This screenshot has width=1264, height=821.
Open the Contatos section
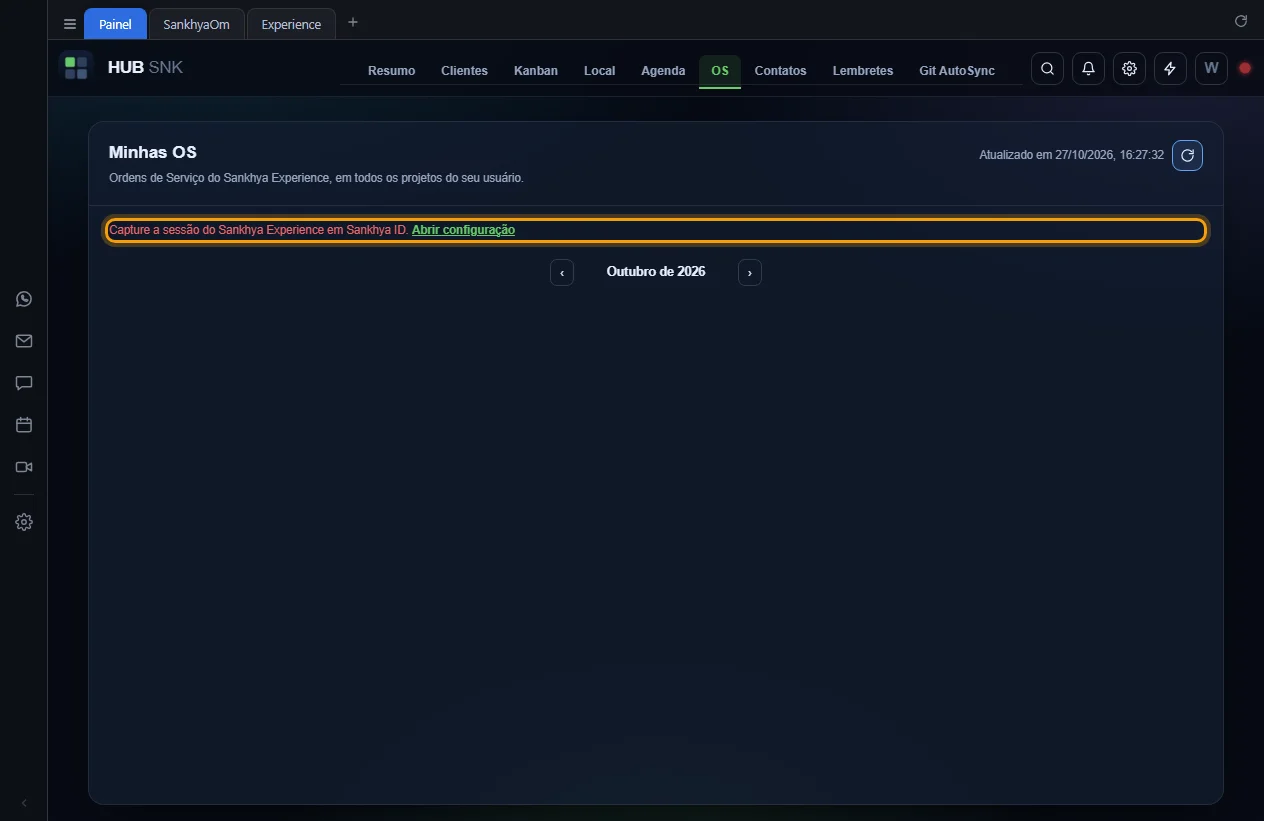(780, 70)
